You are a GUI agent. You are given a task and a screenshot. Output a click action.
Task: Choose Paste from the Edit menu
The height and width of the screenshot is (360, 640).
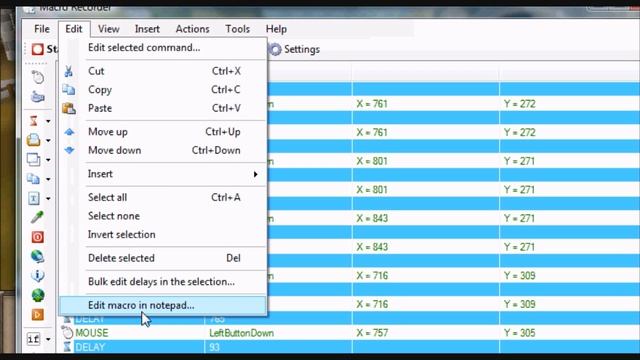(x=163, y=108)
